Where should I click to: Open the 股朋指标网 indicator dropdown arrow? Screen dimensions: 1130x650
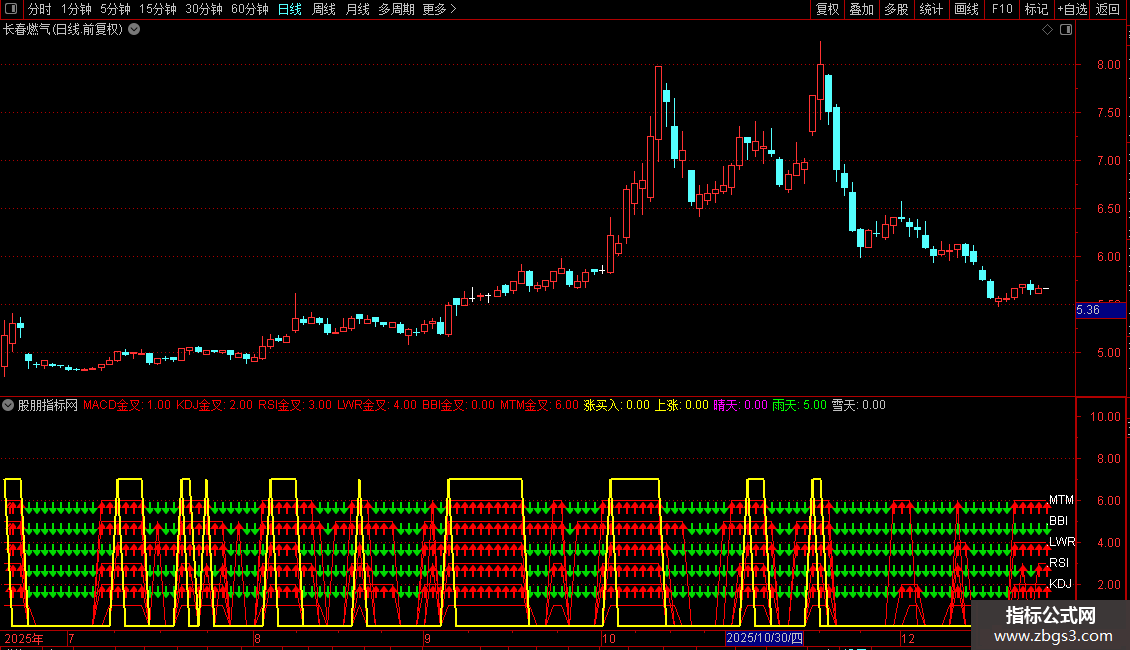pos(8,405)
